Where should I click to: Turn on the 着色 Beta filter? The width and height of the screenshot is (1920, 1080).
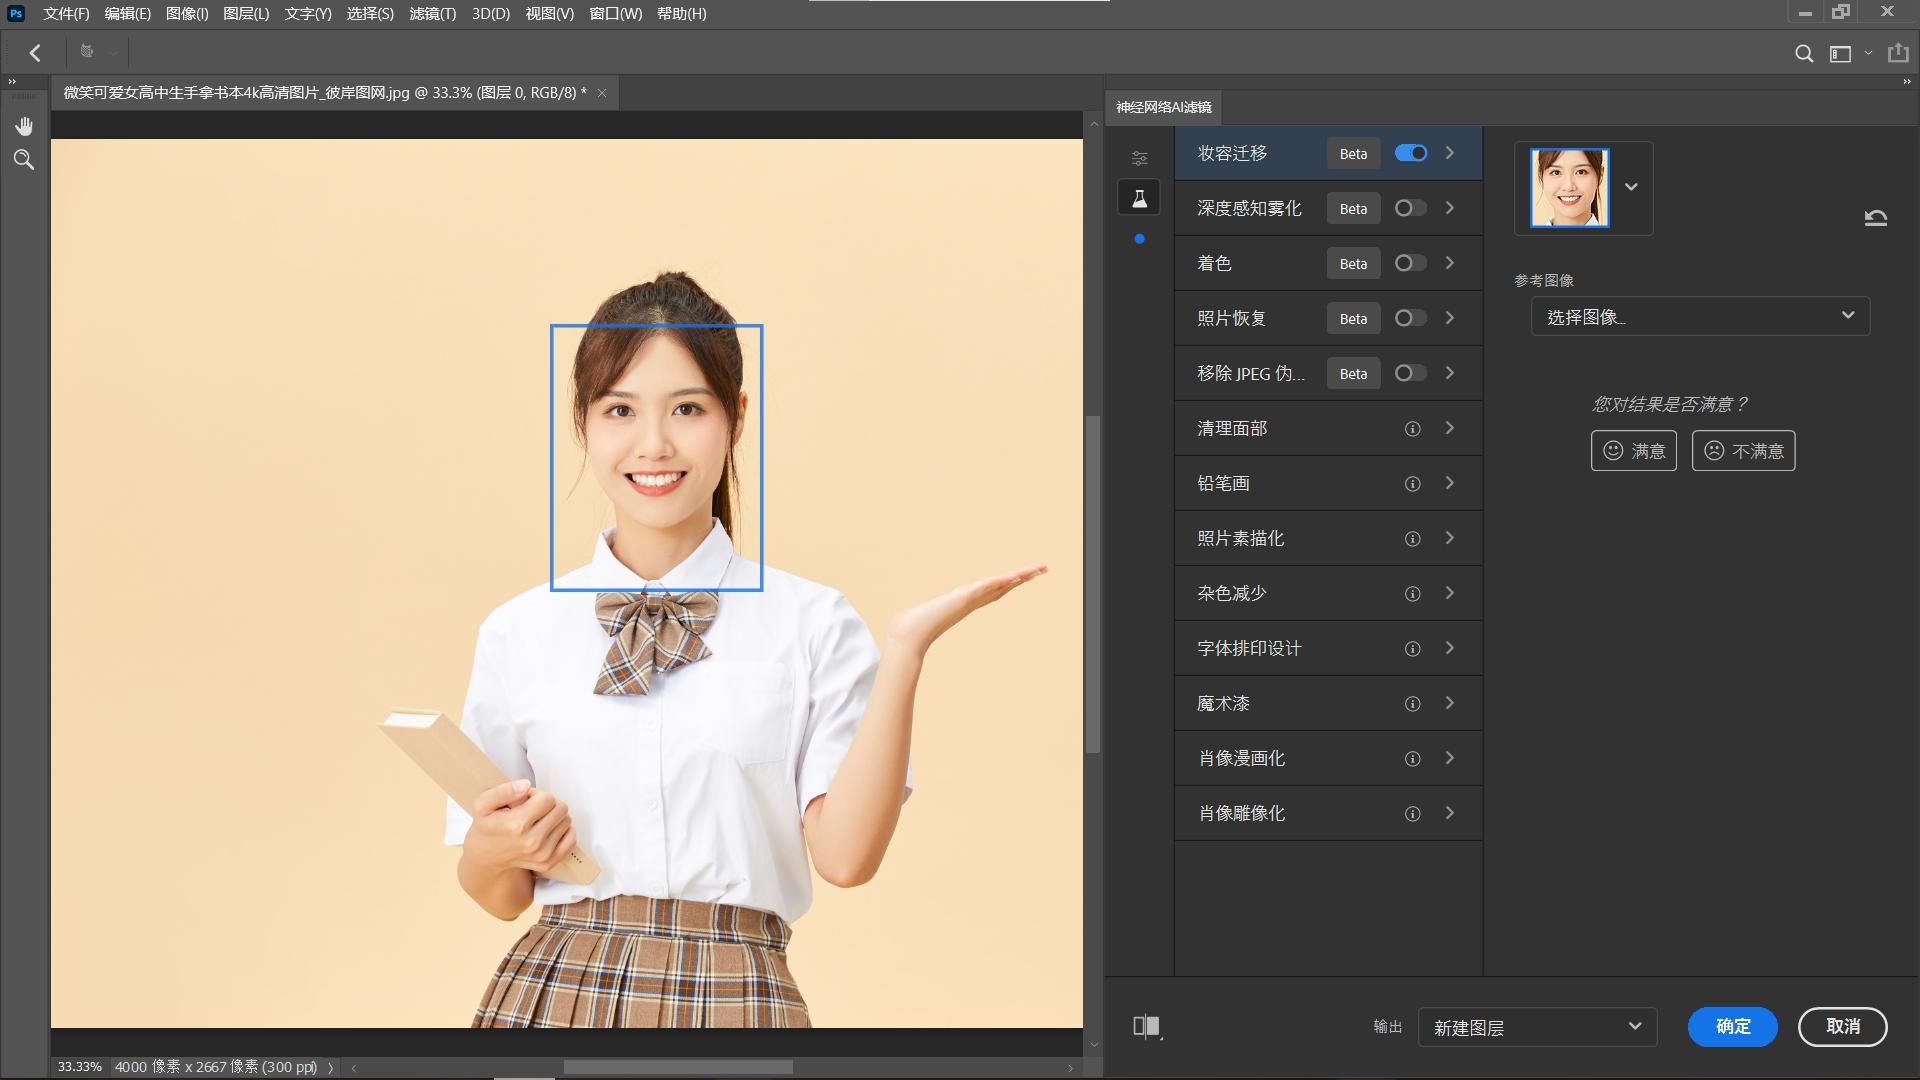point(1410,263)
